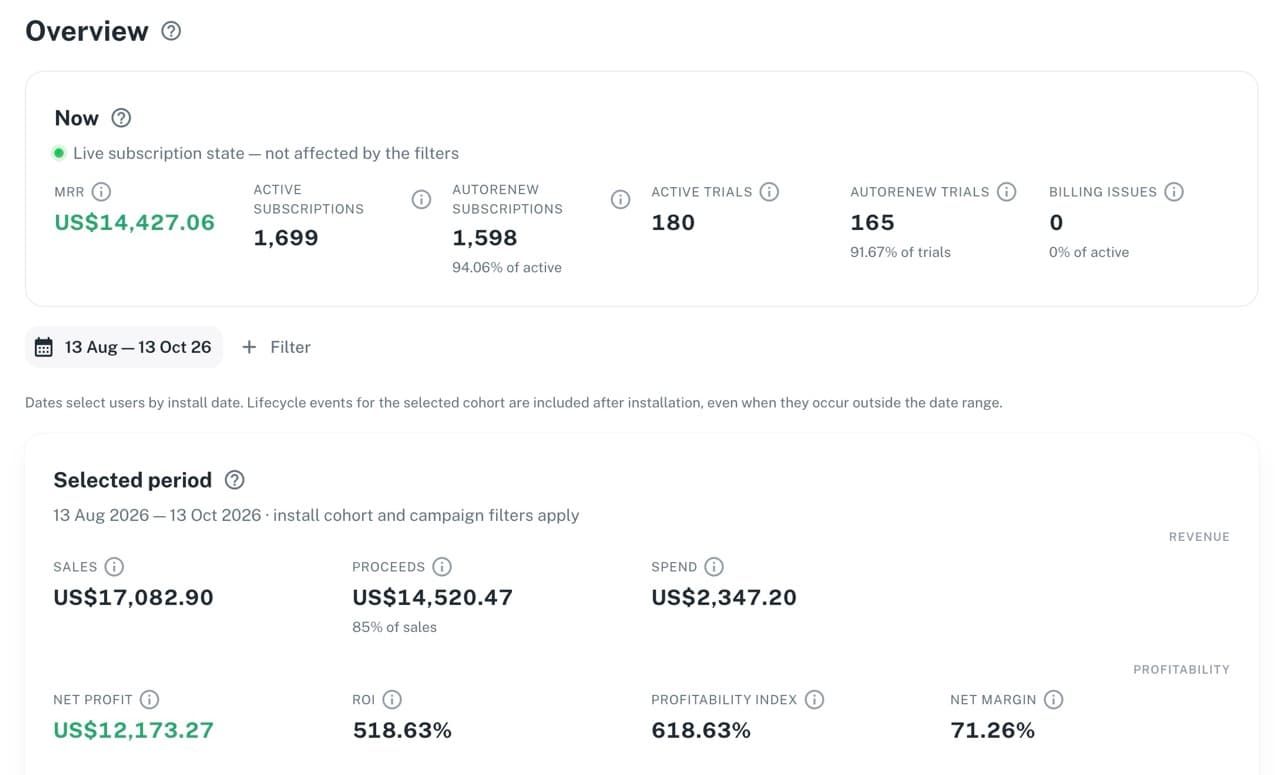Open Net Margin info icon
This screenshot has width=1280, height=775.
click(x=1053, y=699)
